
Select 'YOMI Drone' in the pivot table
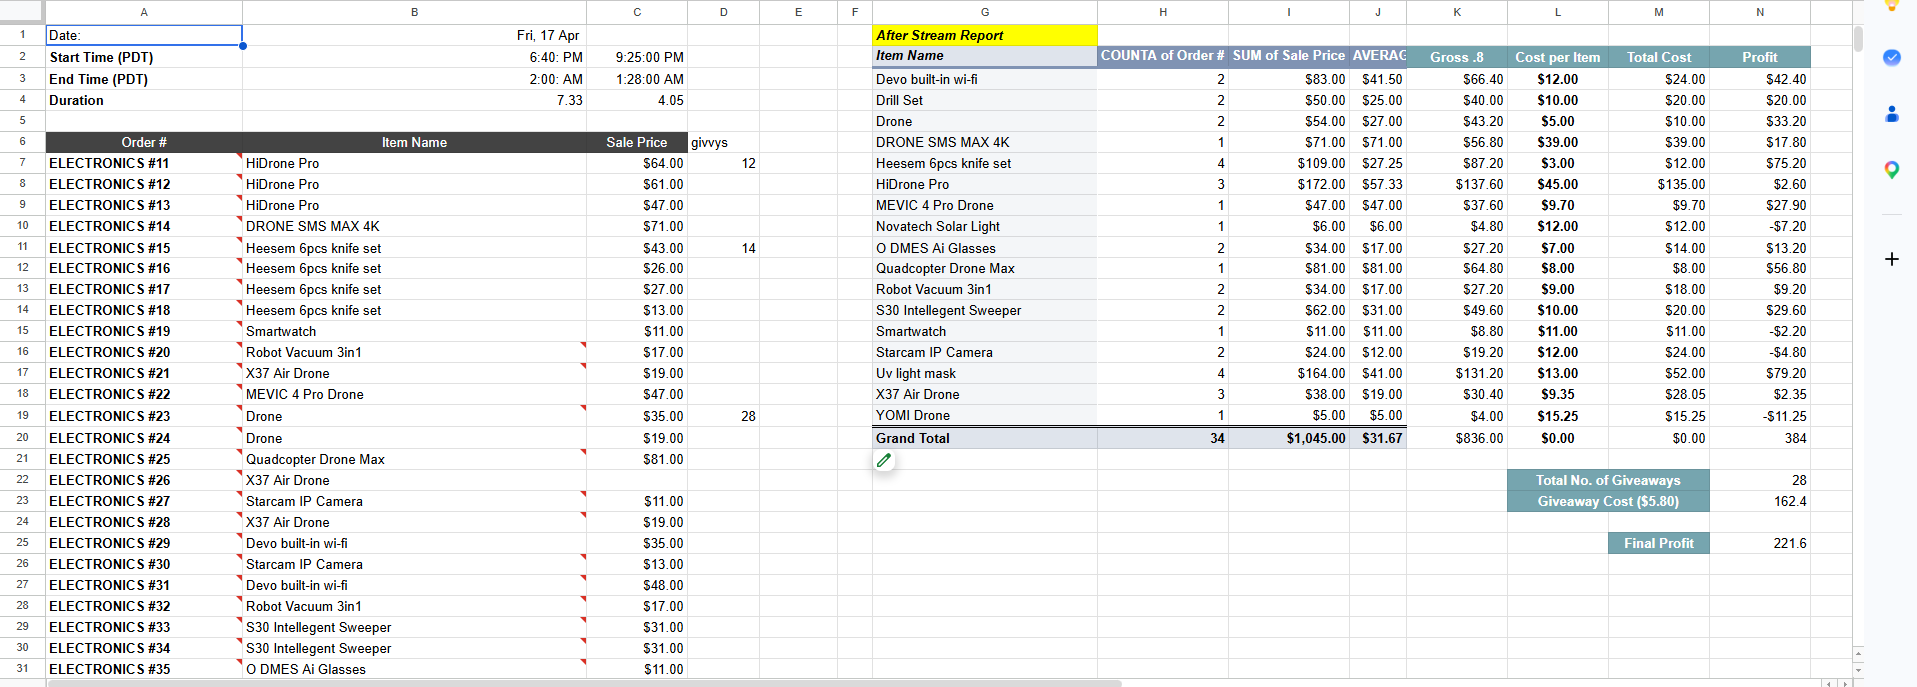pyautogui.click(x=985, y=415)
